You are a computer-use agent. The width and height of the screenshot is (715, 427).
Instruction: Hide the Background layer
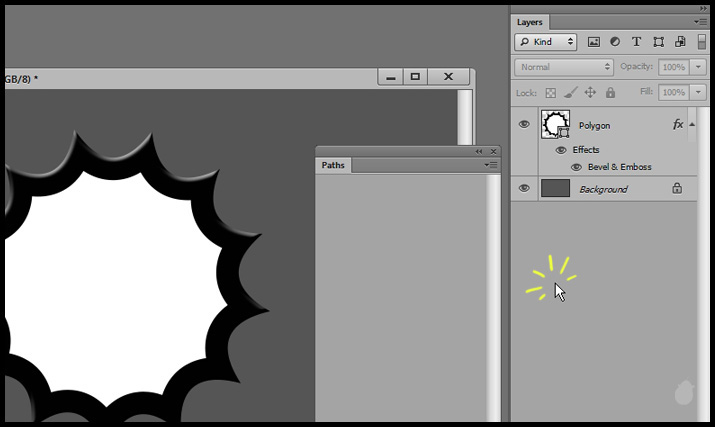(x=524, y=188)
